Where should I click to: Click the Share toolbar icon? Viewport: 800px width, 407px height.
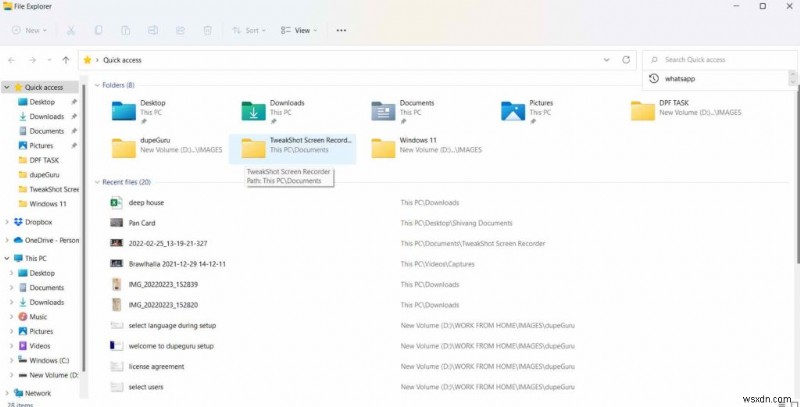(180, 31)
